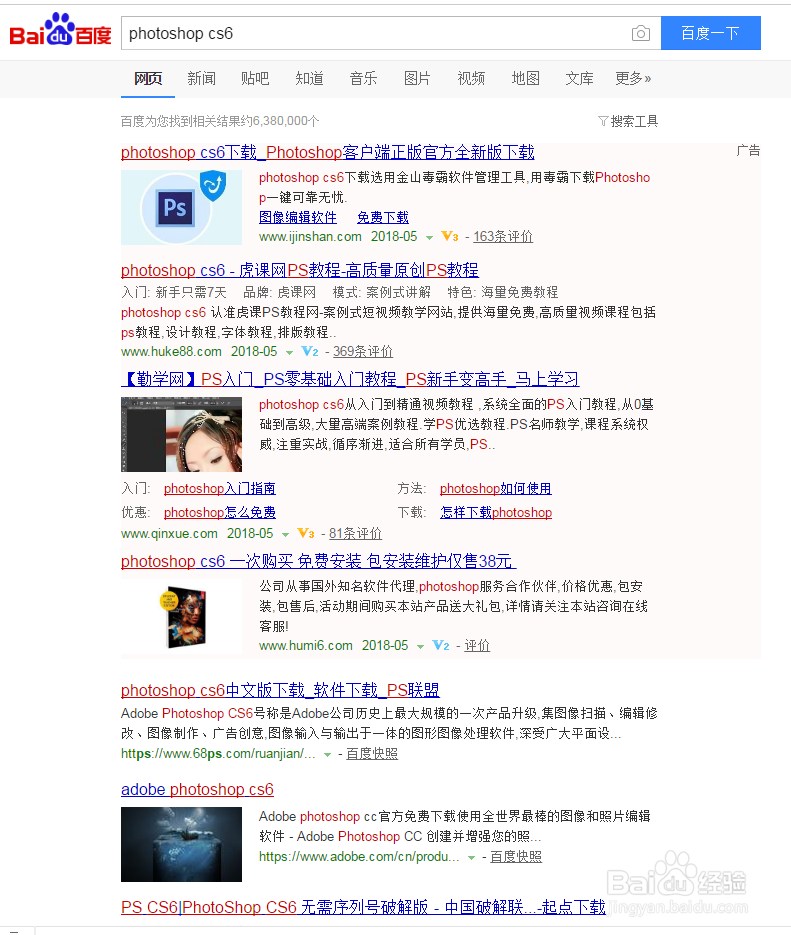Image resolution: width=791 pixels, height=935 pixels.
Task: Expand dropdown arrow beside www.humi6.com
Action: pos(420,647)
